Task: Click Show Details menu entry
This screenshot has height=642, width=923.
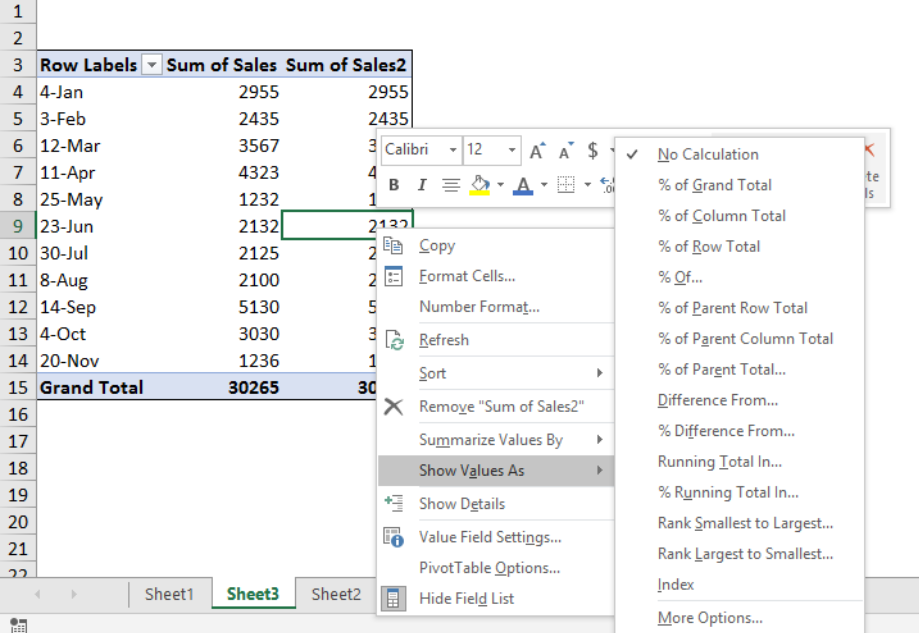Action: [x=496, y=504]
